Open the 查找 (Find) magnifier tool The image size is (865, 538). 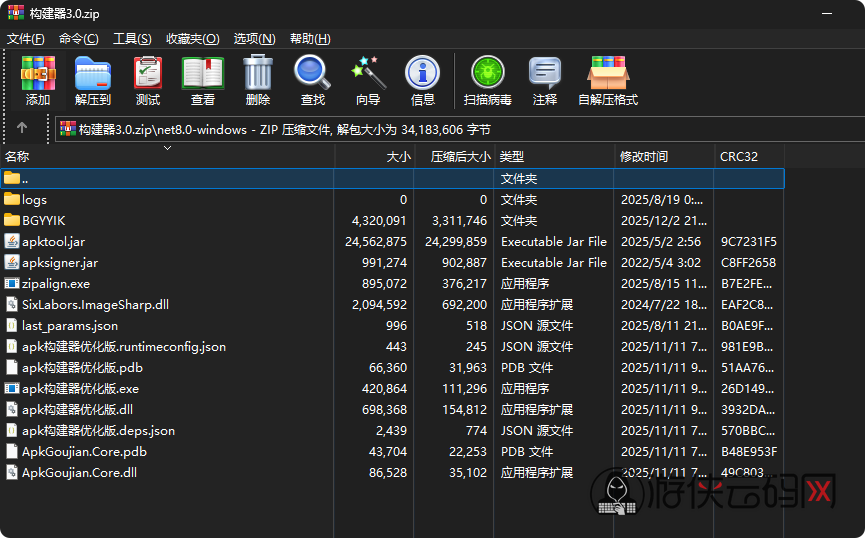pos(313,80)
